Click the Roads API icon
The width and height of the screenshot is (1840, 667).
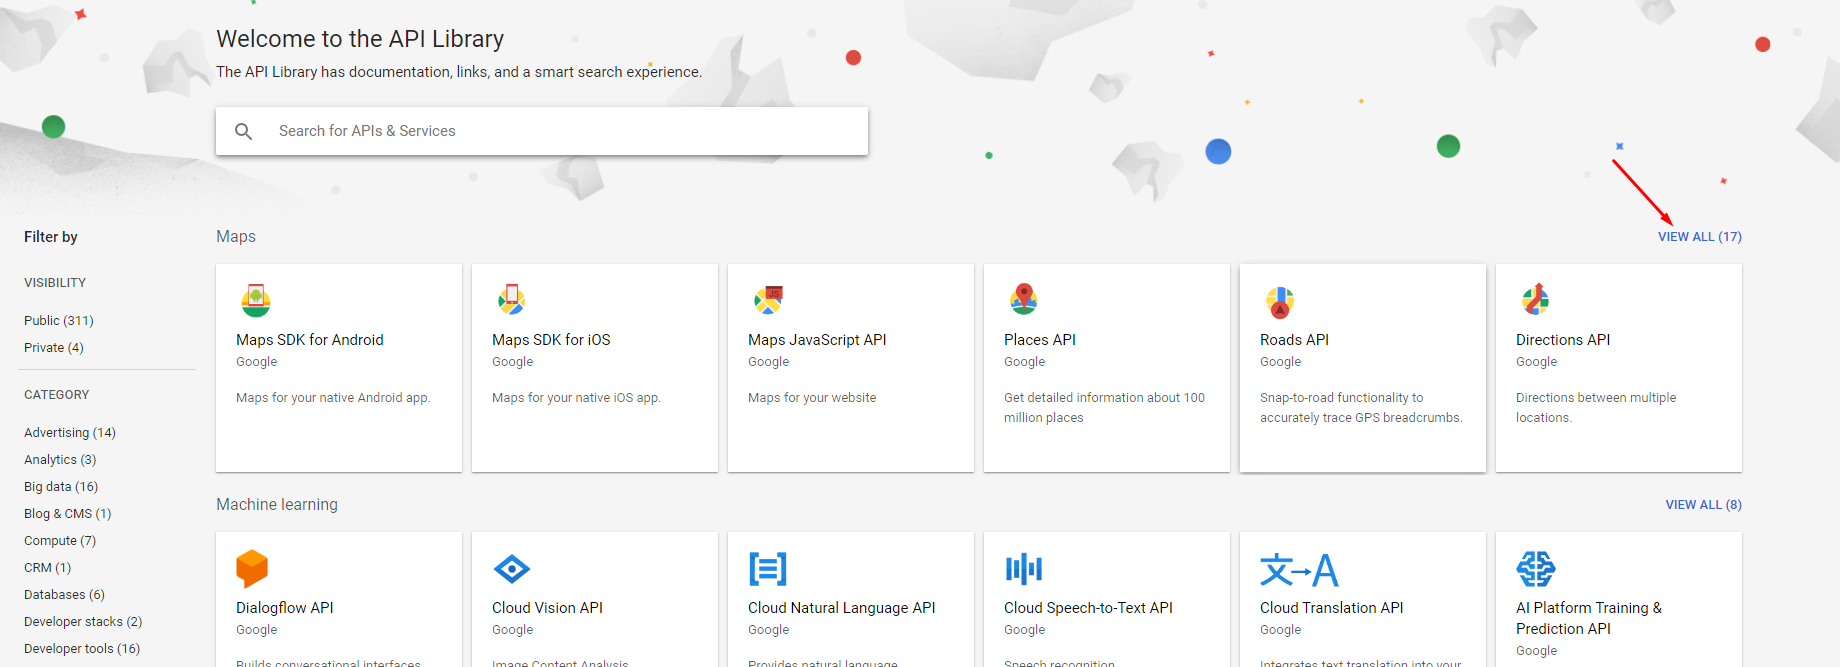click(1280, 301)
